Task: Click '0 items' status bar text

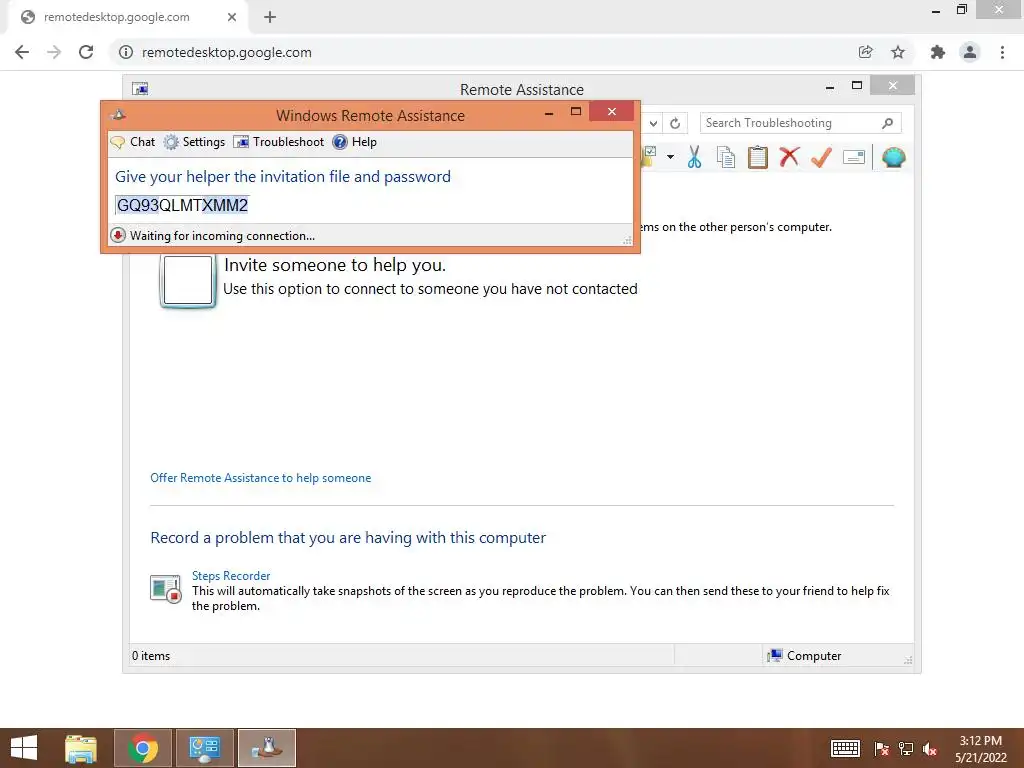Action: tap(151, 656)
